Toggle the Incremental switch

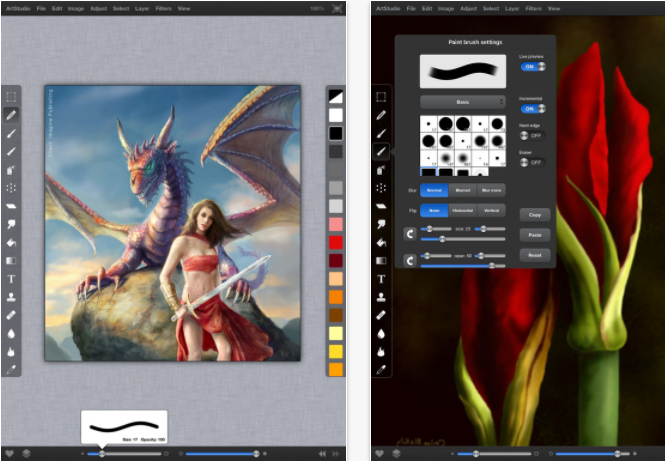coord(532,109)
